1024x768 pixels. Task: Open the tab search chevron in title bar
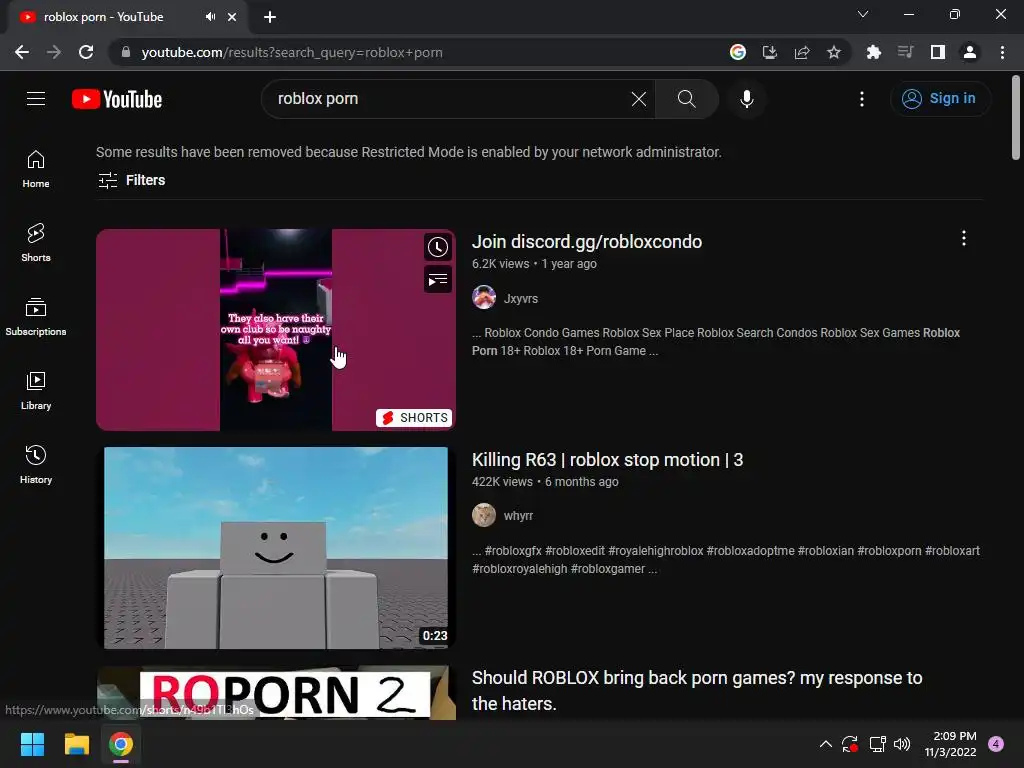pos(863,14)
